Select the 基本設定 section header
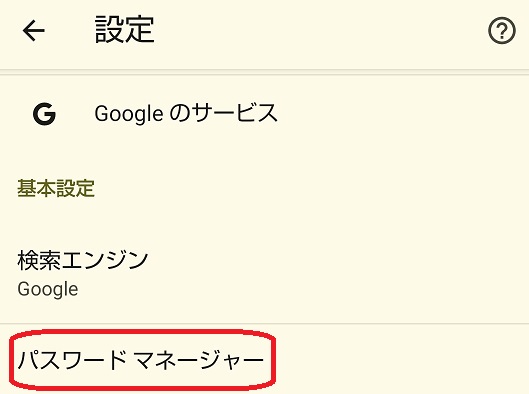529x394 pixels. [x=56, y=188]
